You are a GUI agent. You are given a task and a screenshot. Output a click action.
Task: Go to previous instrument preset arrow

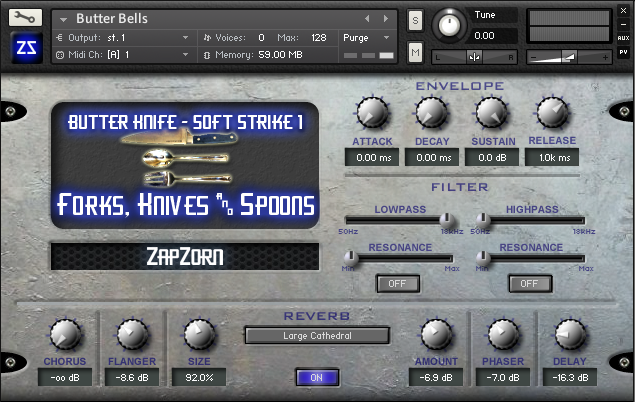(366, 18)
